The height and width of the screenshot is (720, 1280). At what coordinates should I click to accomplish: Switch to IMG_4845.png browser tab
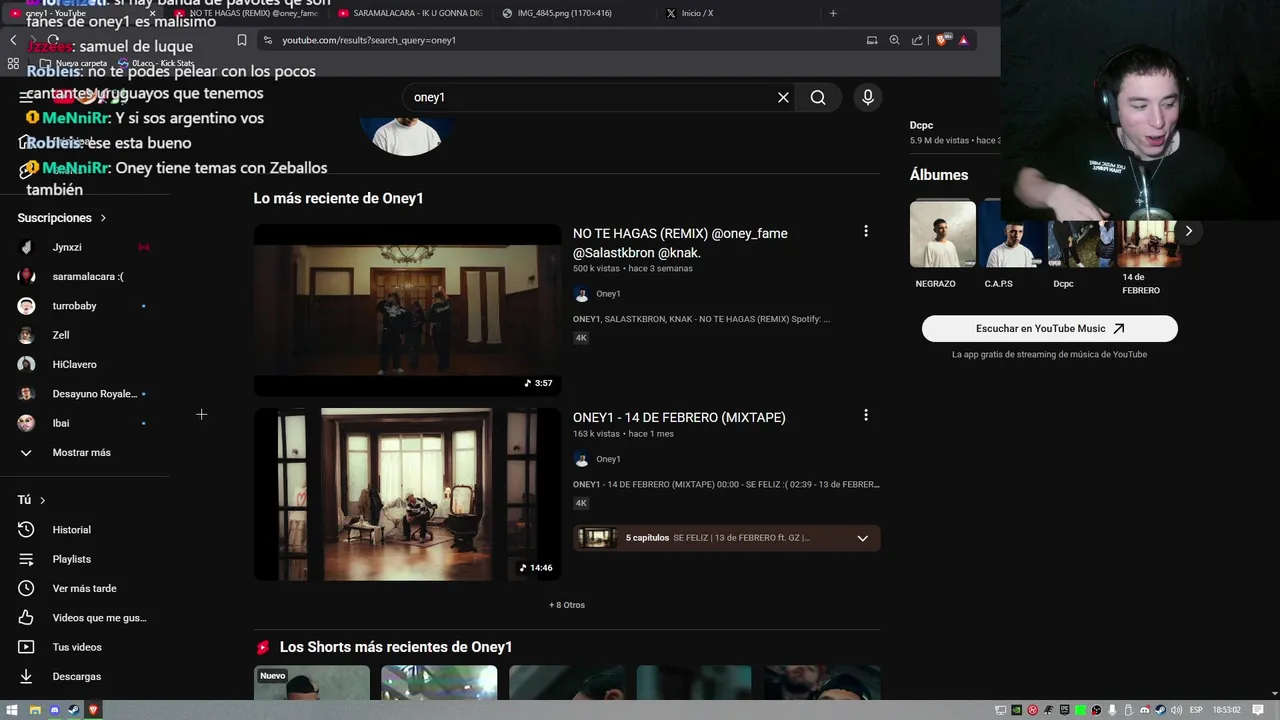573,13
